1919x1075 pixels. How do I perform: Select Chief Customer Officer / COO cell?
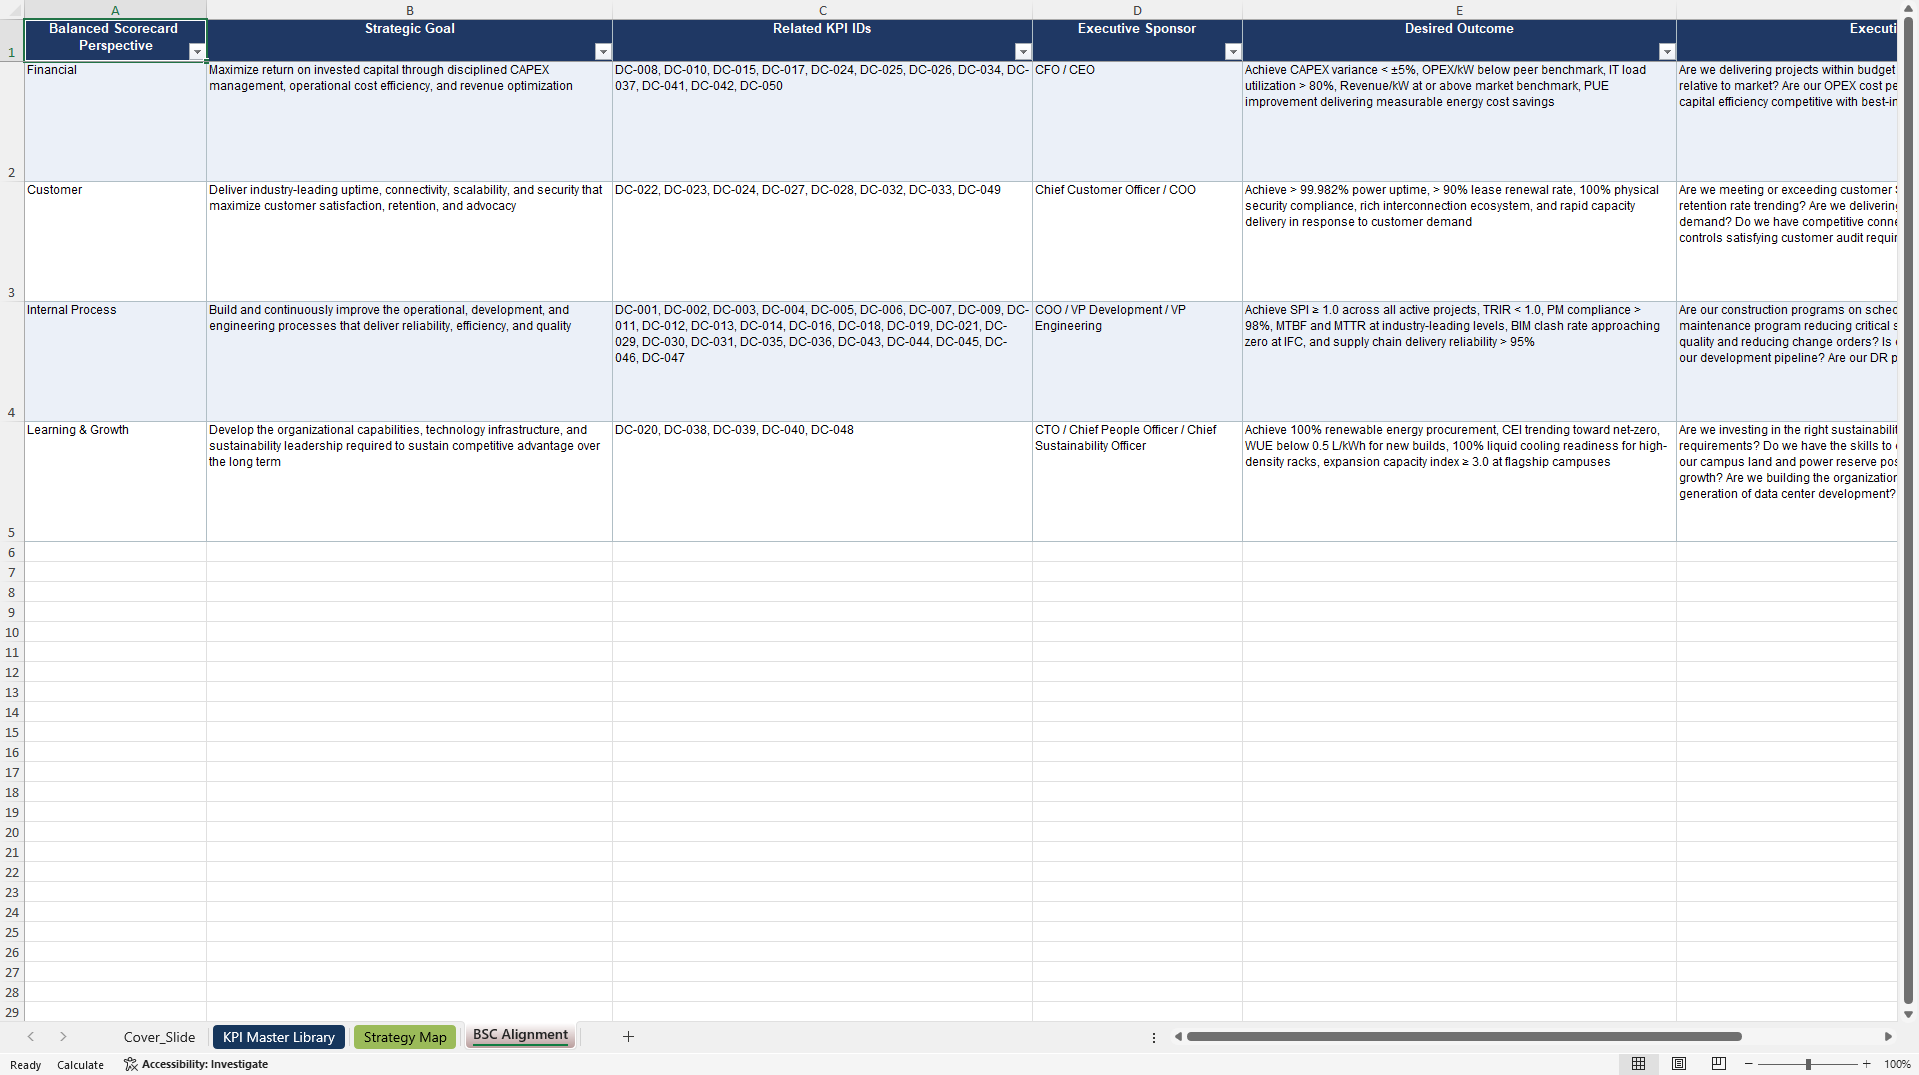[x=1137, y=242]
